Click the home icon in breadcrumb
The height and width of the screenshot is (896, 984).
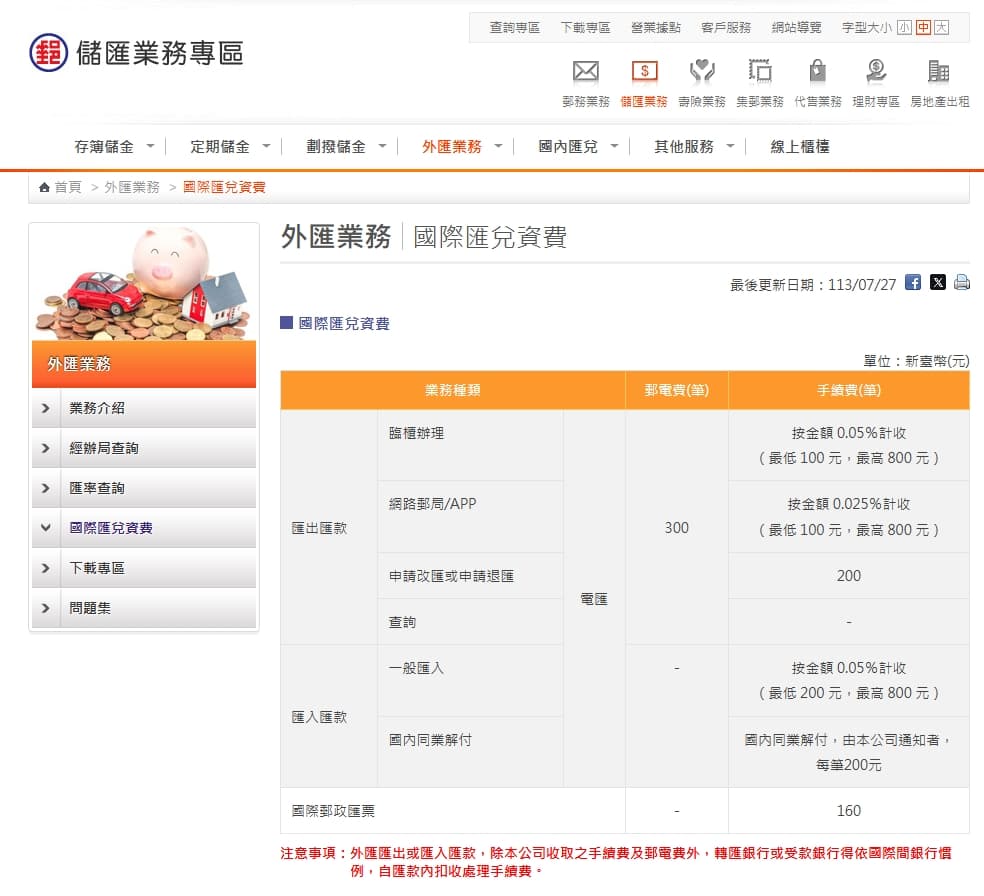44,188
